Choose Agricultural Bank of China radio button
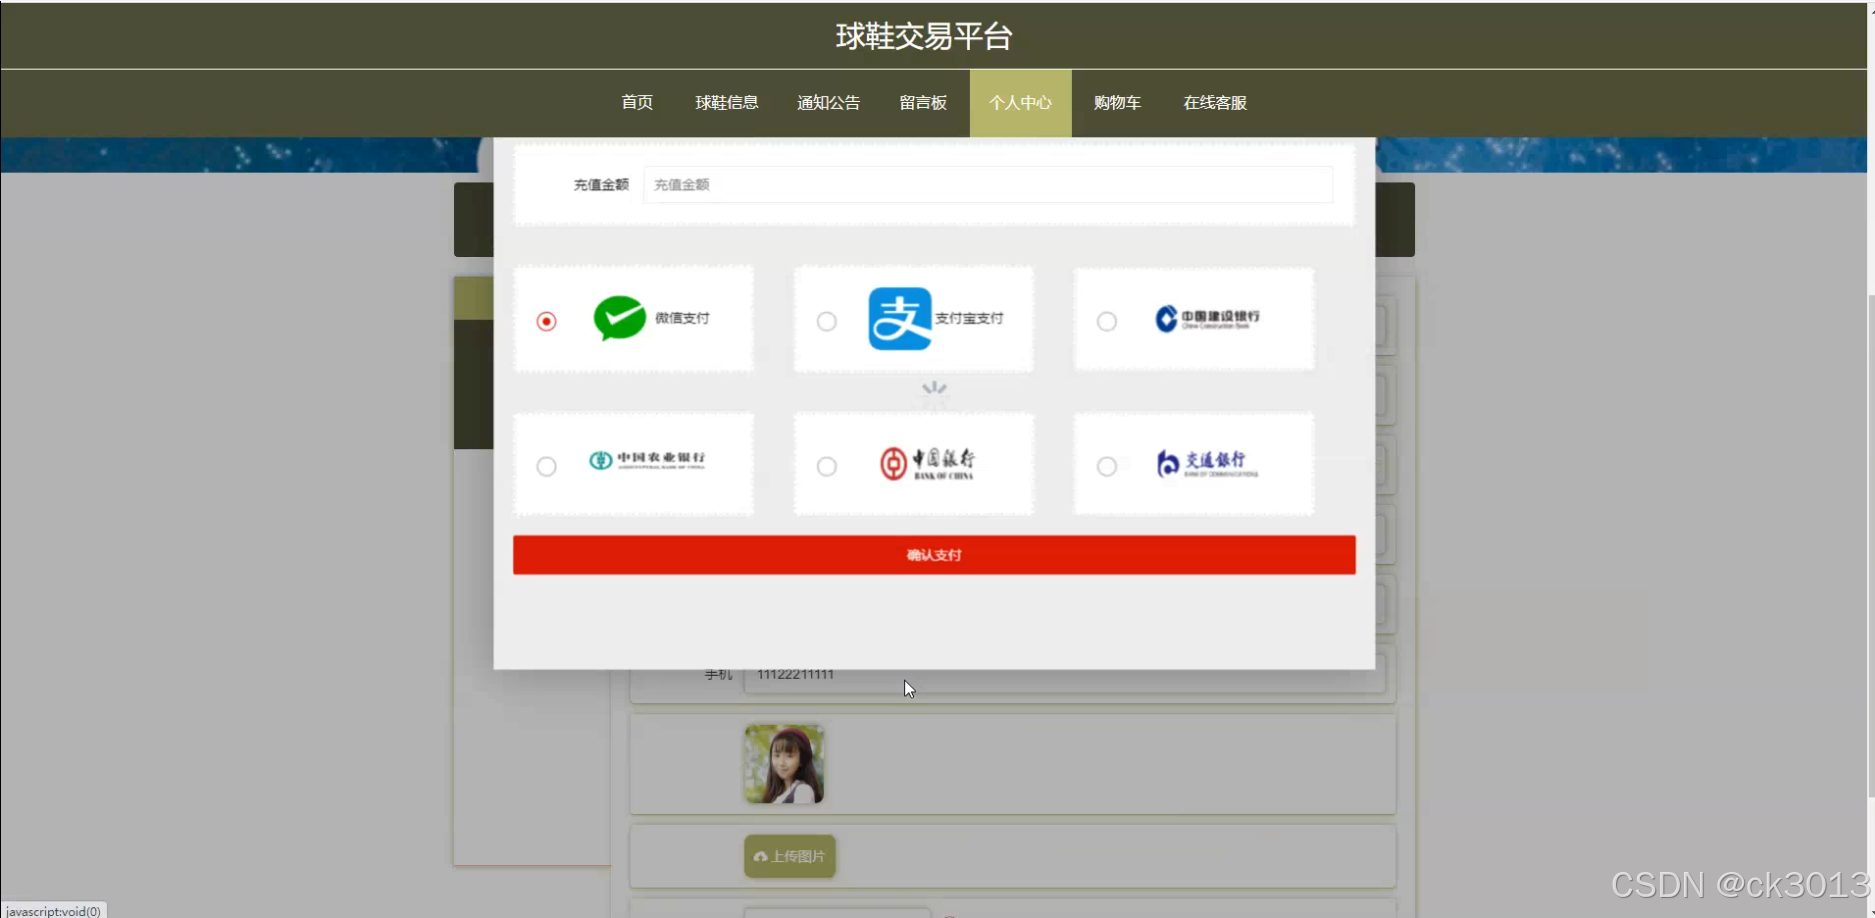 pyautogui.click(x=546, y=466)
